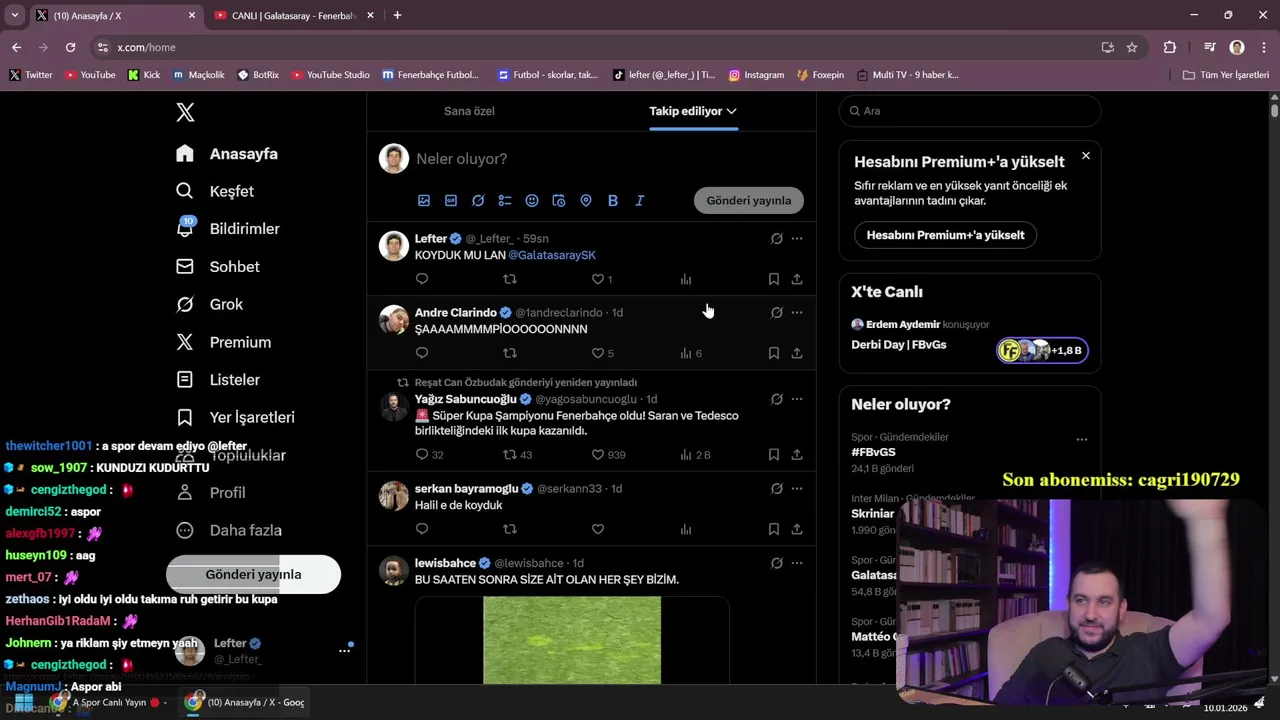The width and height of the screenshot is (1280, 720).
Task: Click Gönderi yayınla button in composer
Action: (x=749, y=200)
